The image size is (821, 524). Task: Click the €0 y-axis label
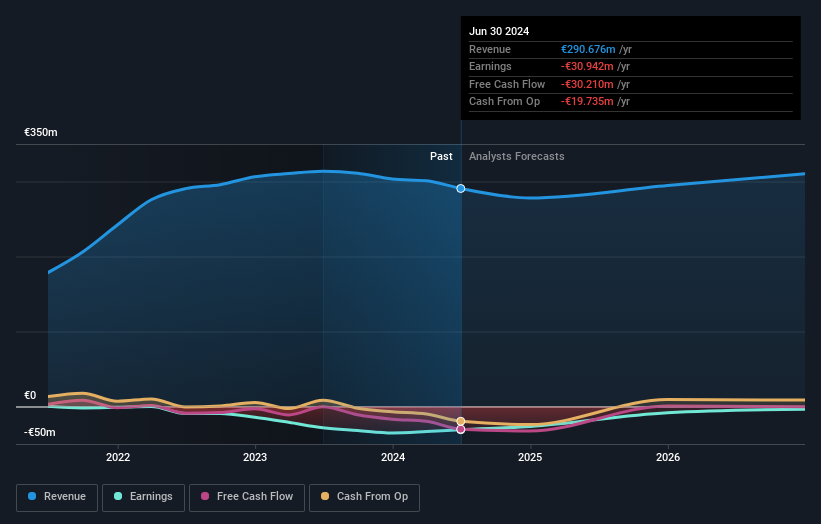(30, 395)
